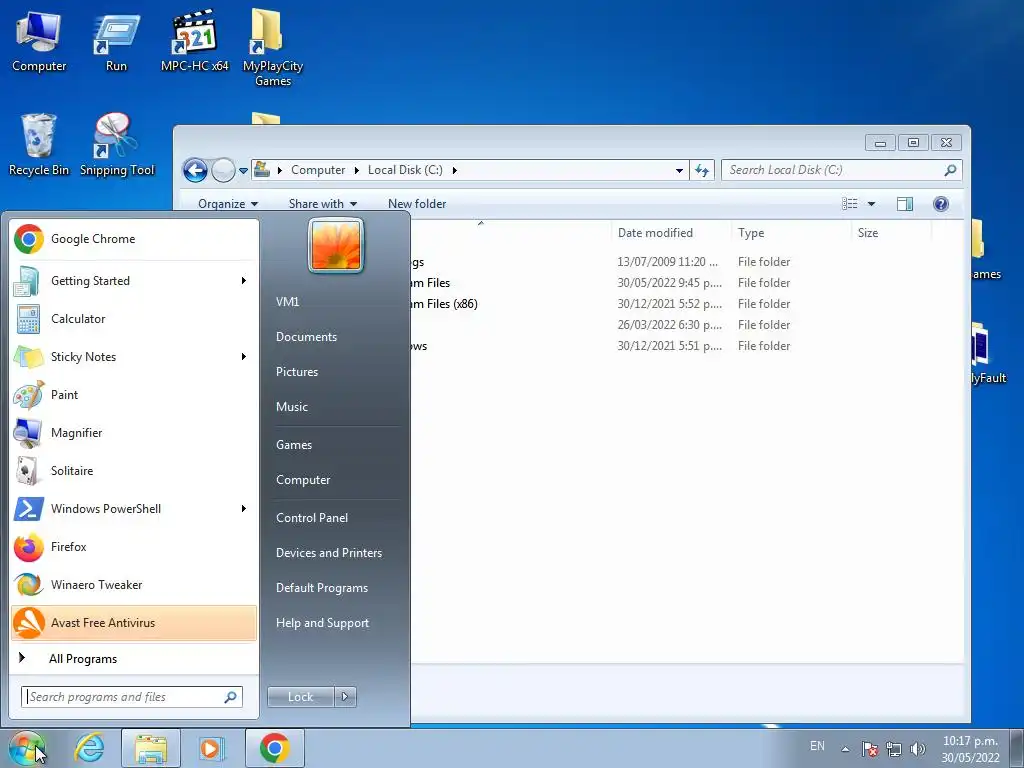Viewport: 1024px width, 768px height.
Task: Sort by Date modified column header
Action: coord(671,233)
